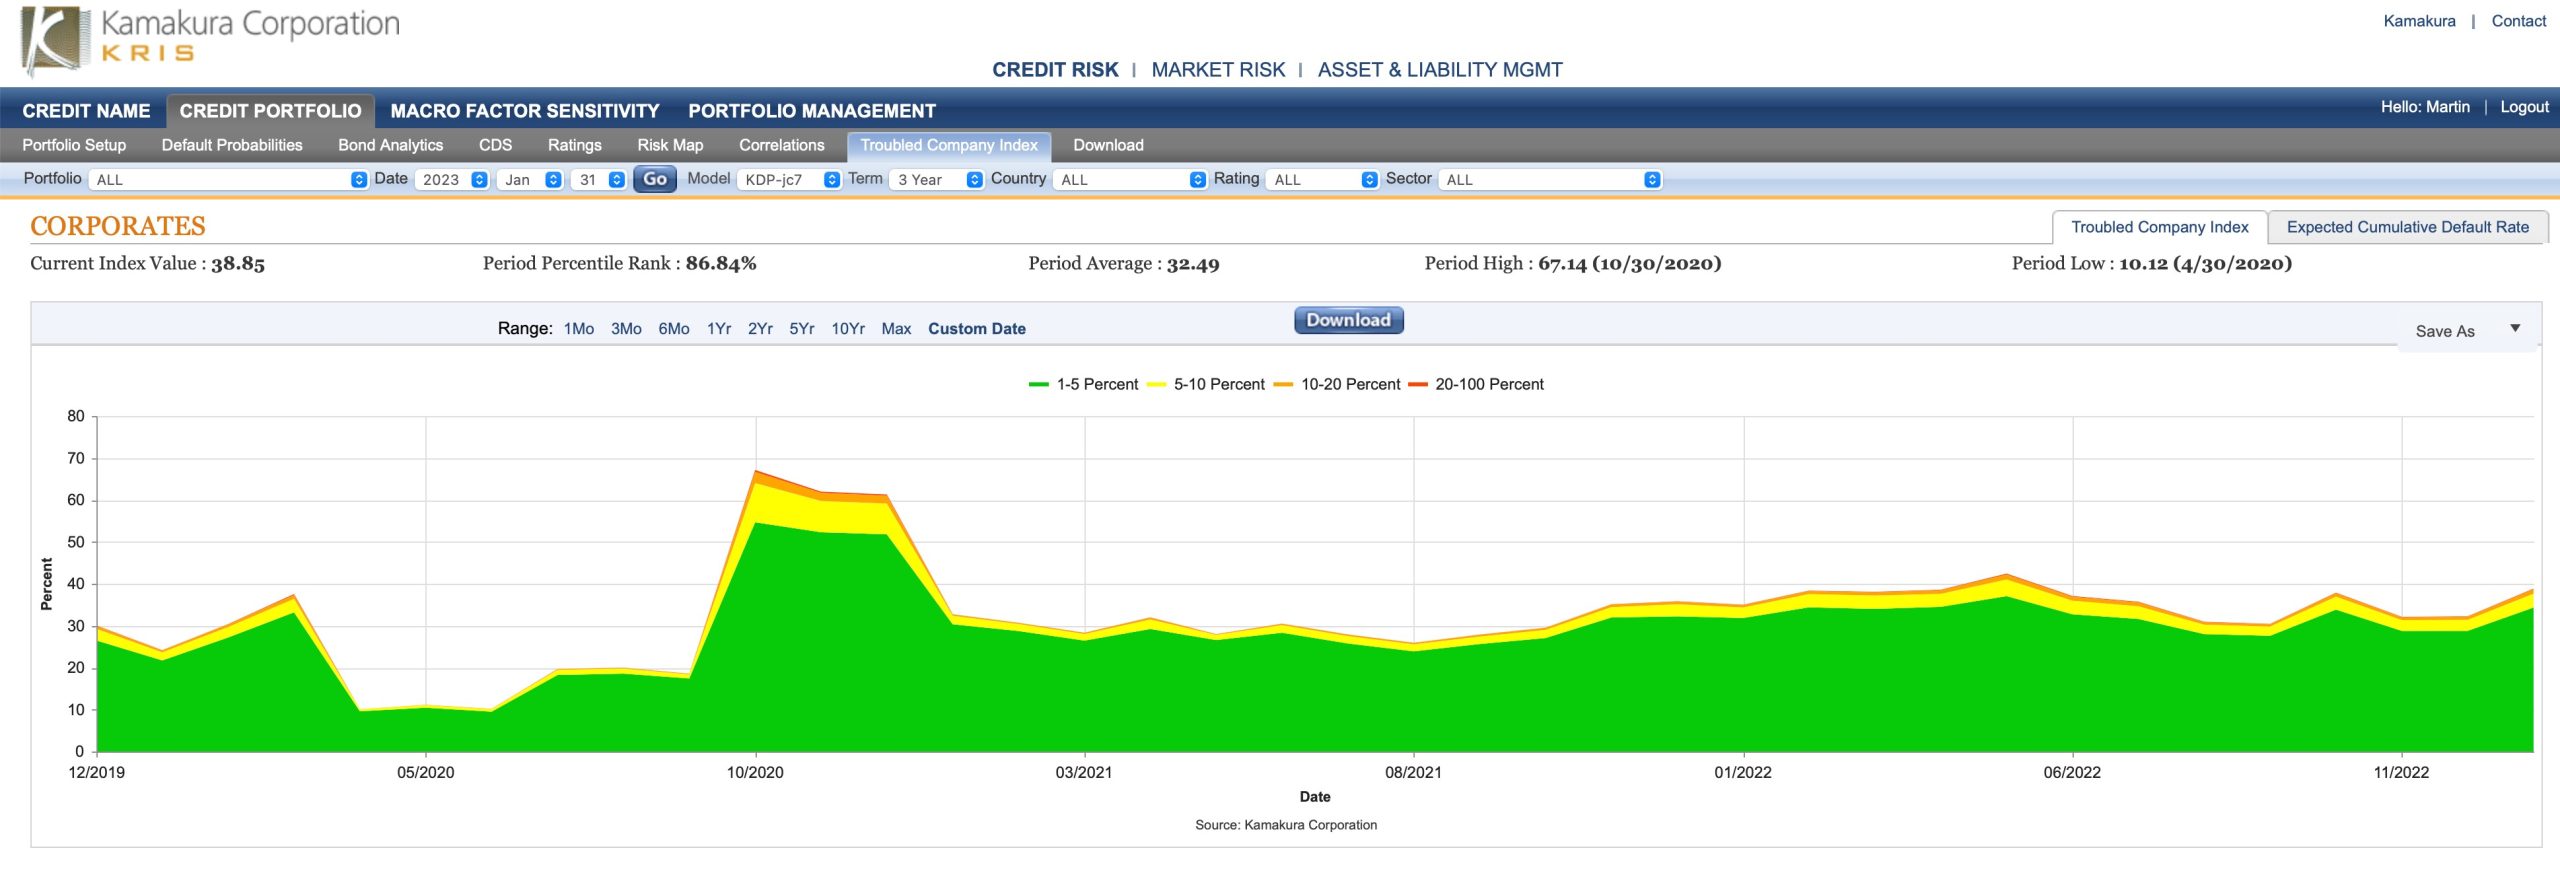Click Period High 67.14 text
2560x877 pixels.
pos(1573,264)
